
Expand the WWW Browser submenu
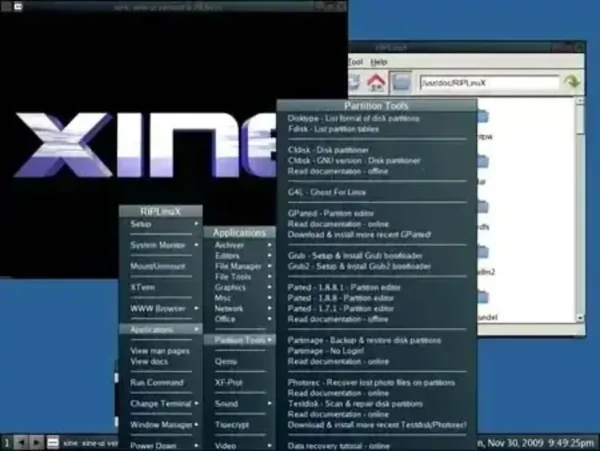(160, 308)
